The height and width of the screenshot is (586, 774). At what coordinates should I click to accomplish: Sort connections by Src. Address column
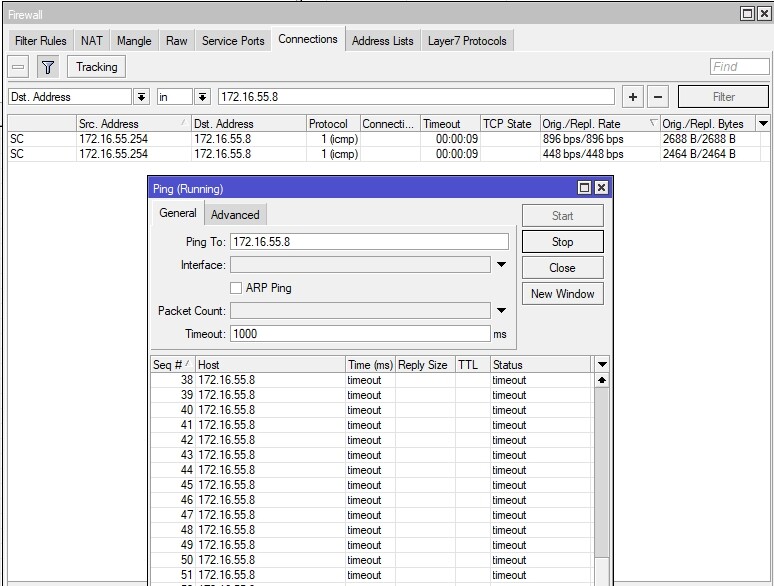(130, 124)
